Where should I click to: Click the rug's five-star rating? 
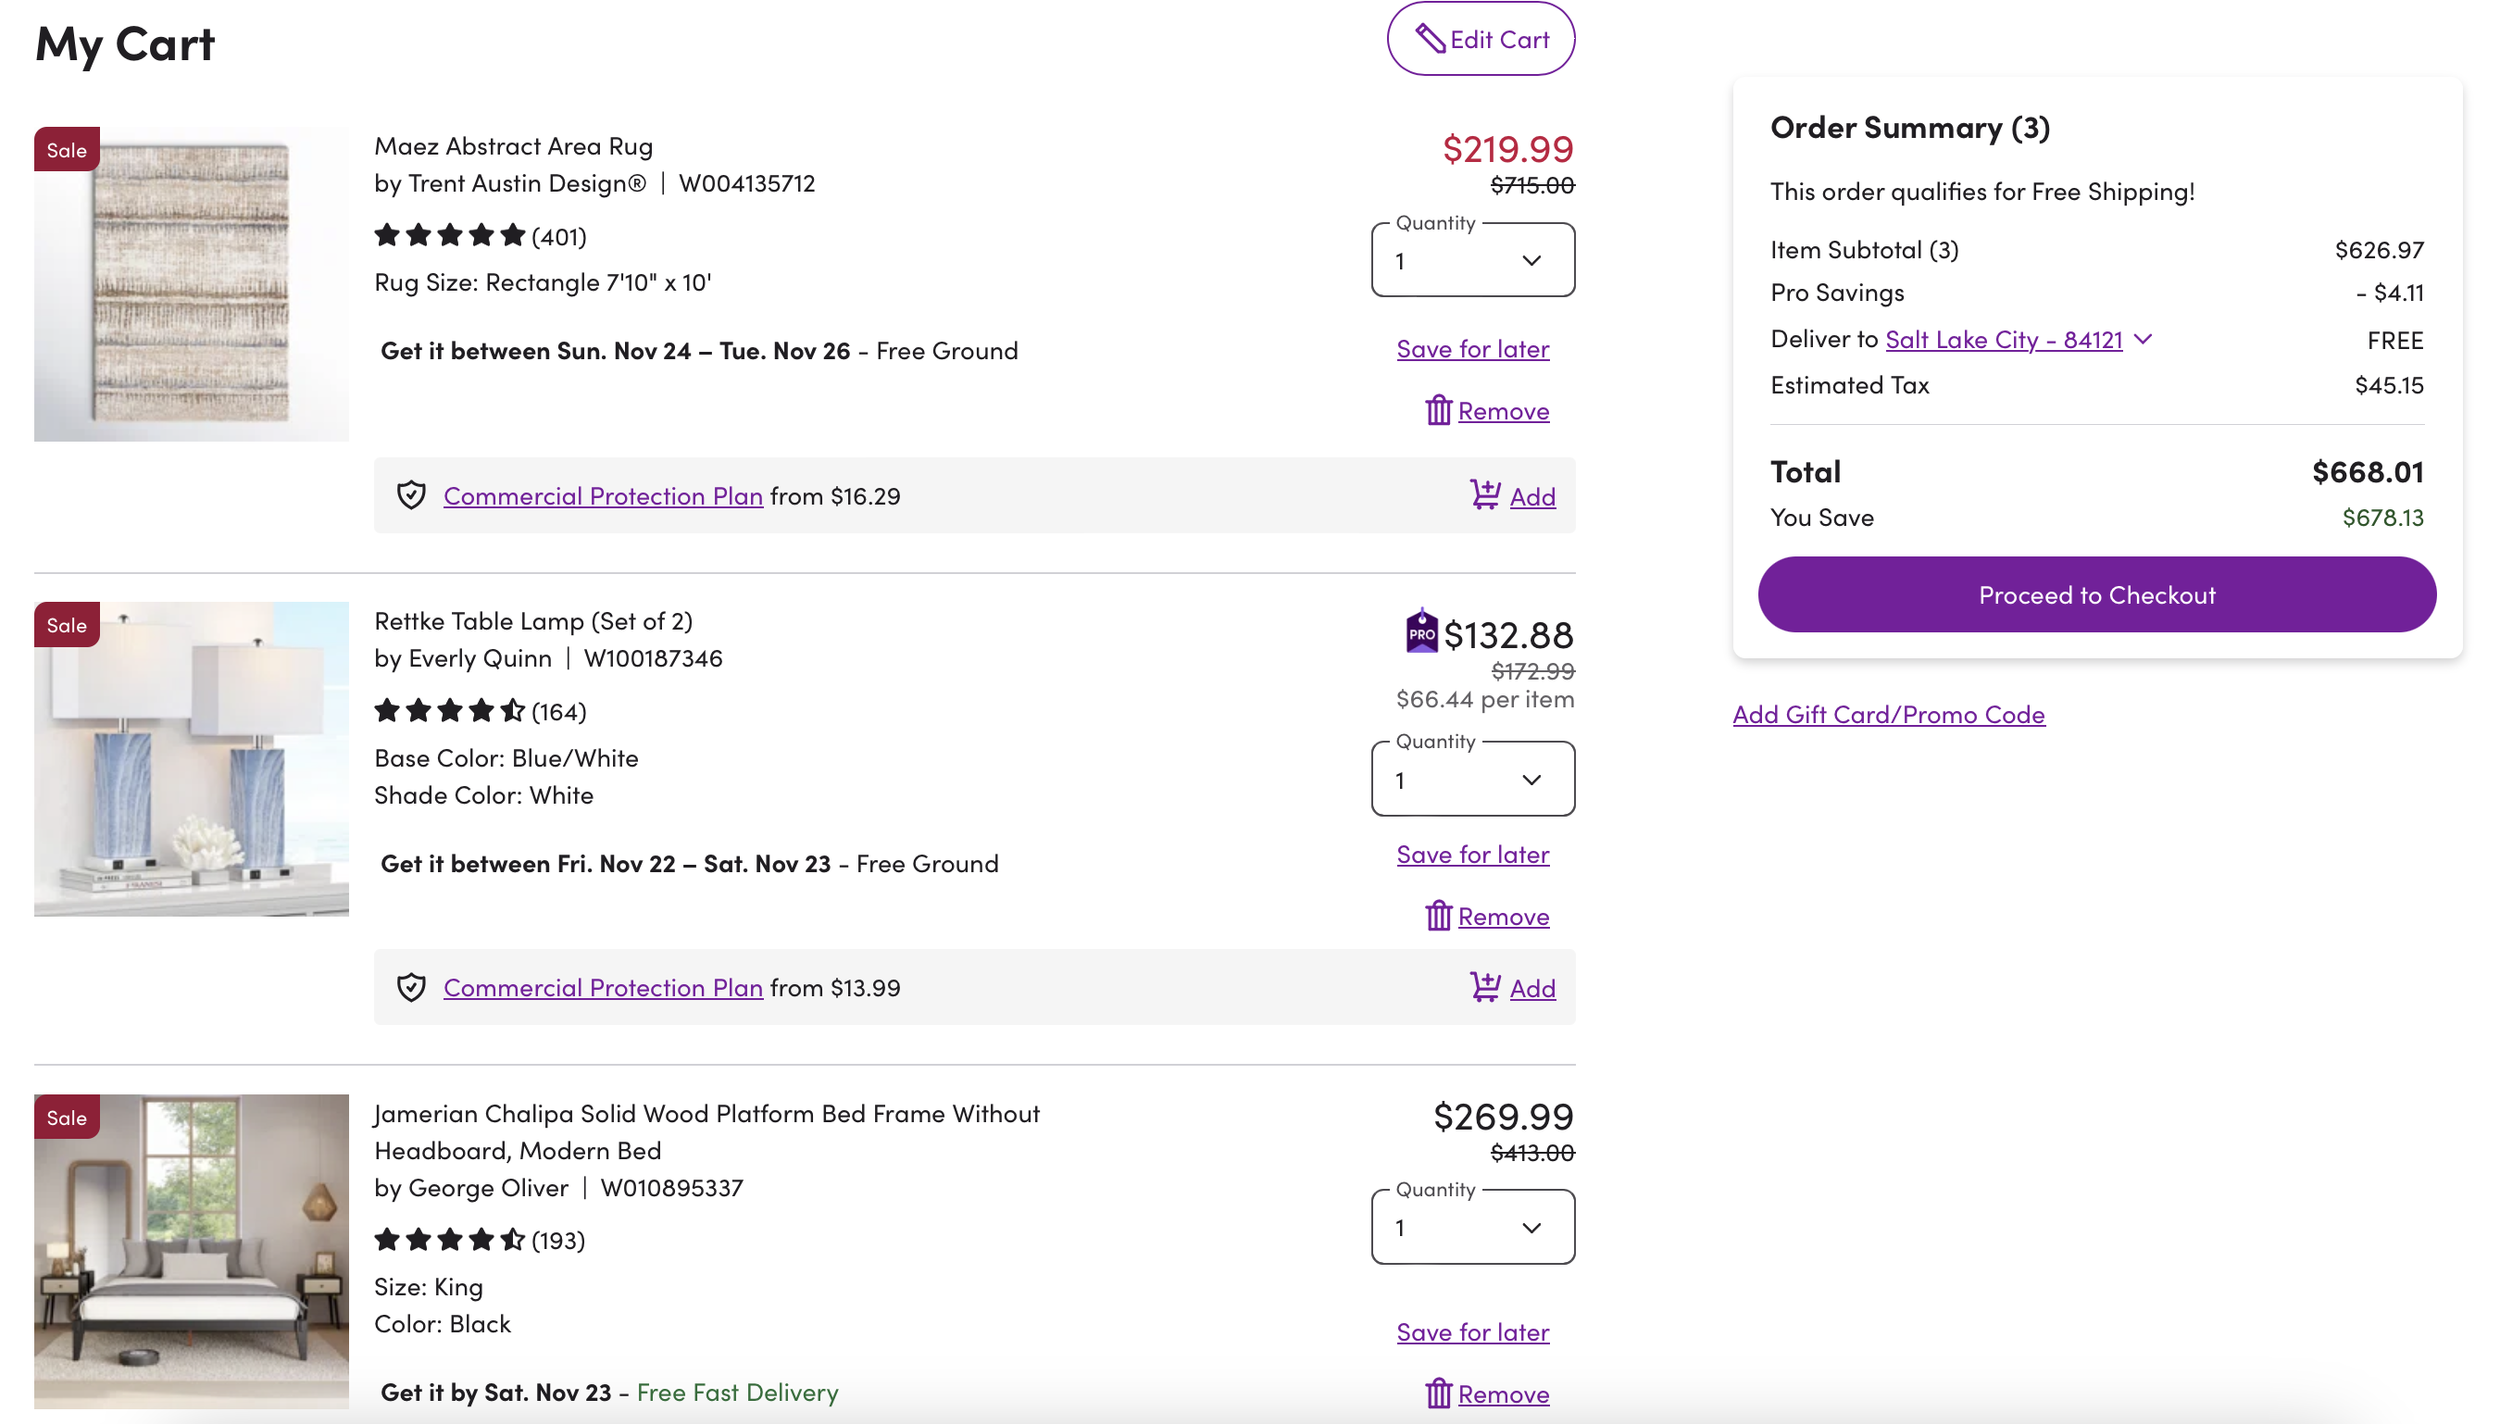[449, 236]
